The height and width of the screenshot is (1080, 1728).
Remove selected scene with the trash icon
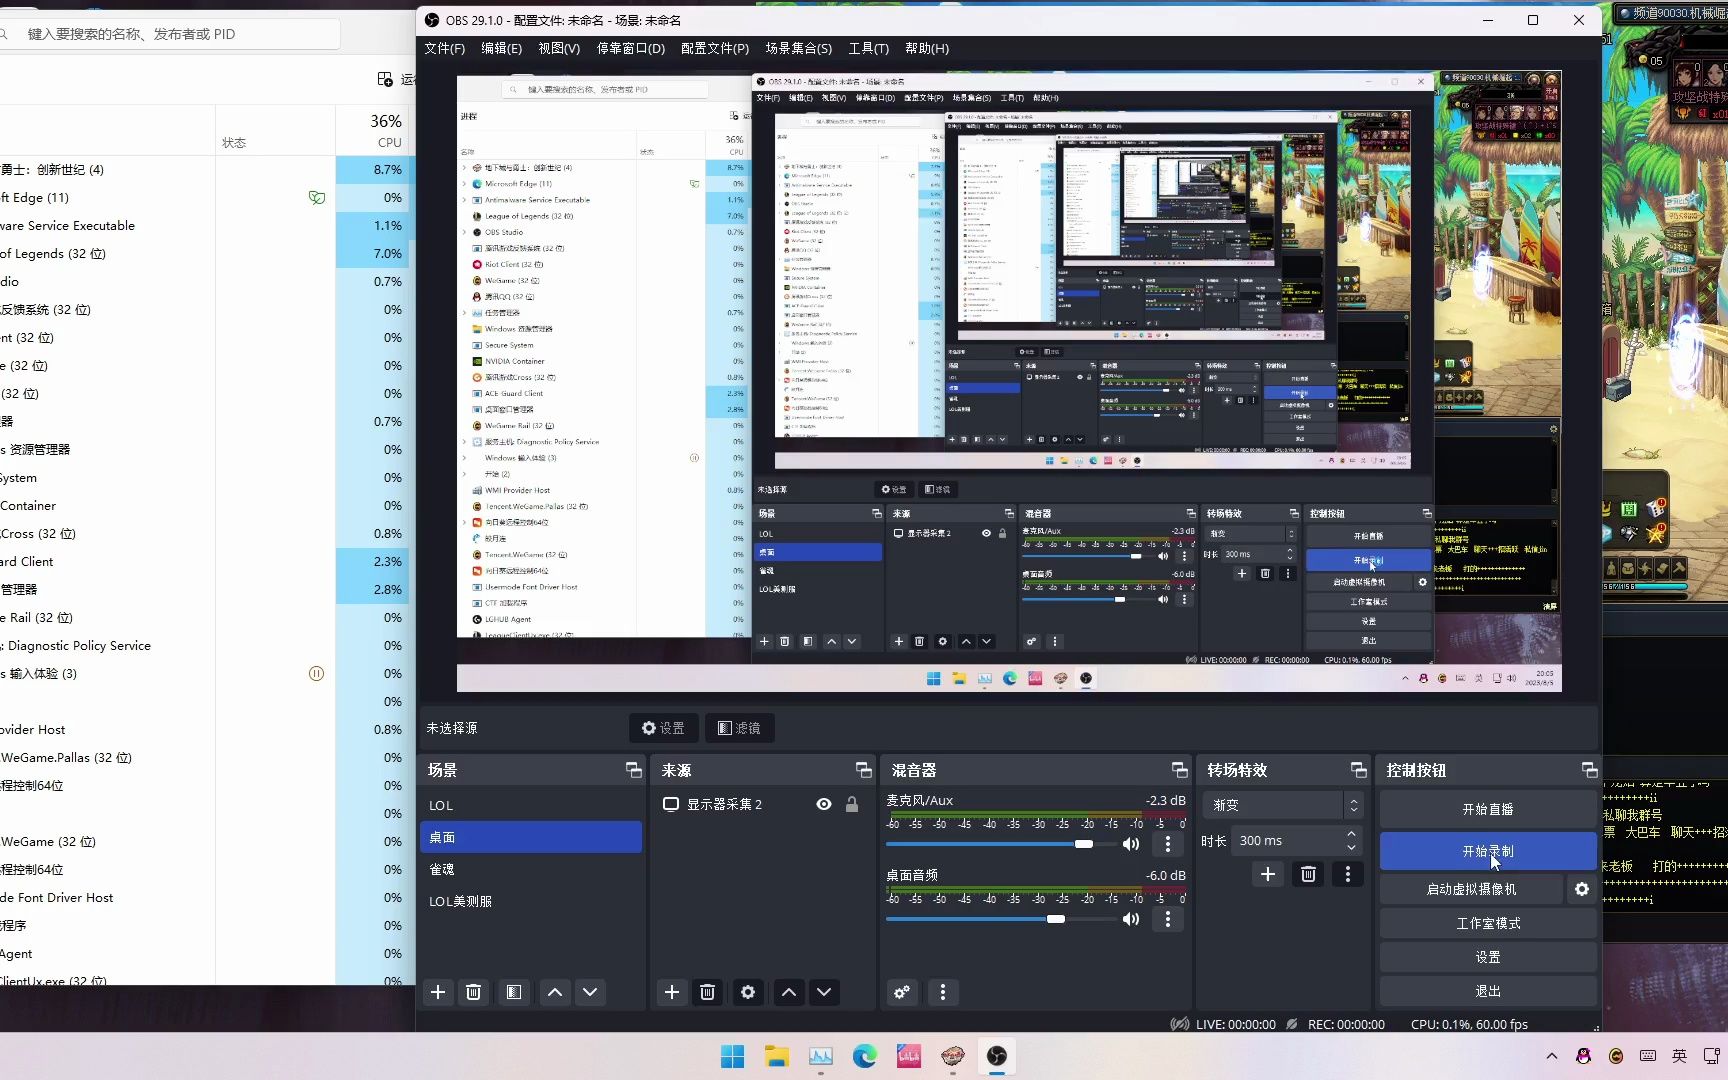[x=474, y=992]
